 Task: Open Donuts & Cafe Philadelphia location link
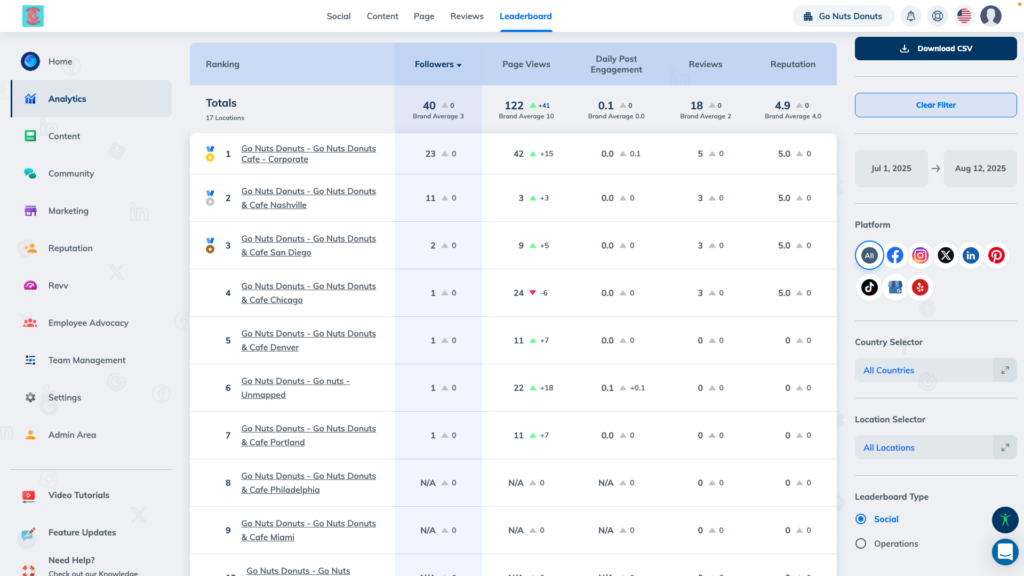pos(308,483)
